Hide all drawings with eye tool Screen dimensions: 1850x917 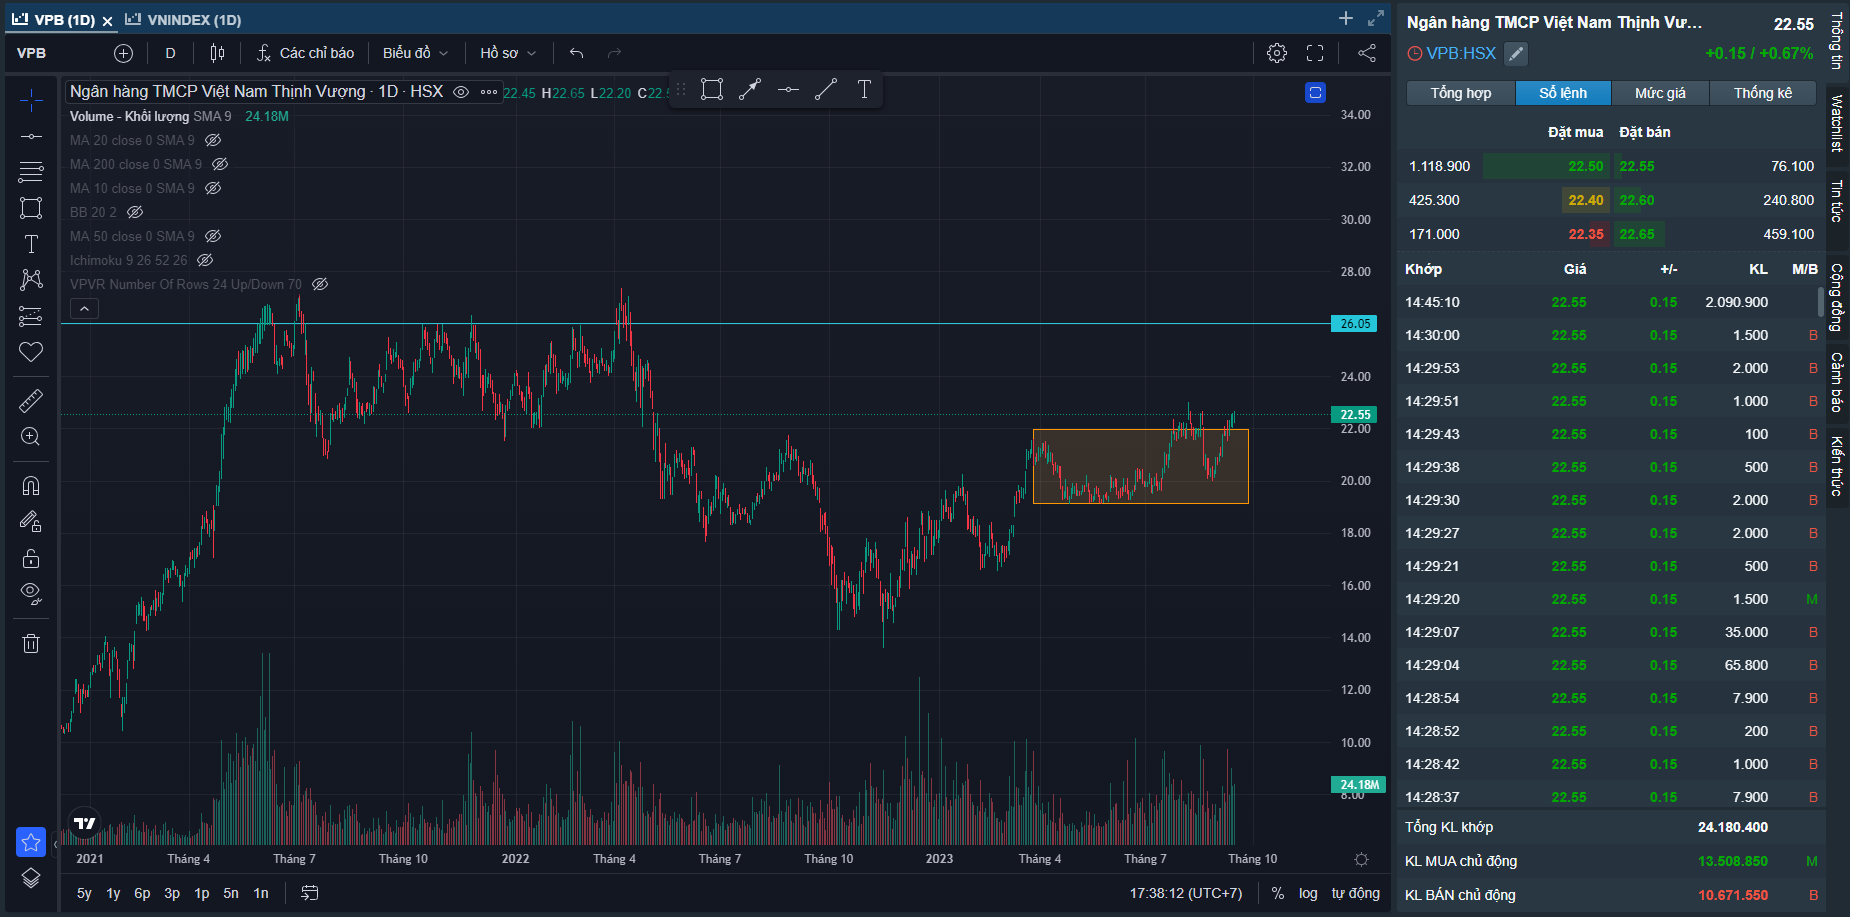31,594
